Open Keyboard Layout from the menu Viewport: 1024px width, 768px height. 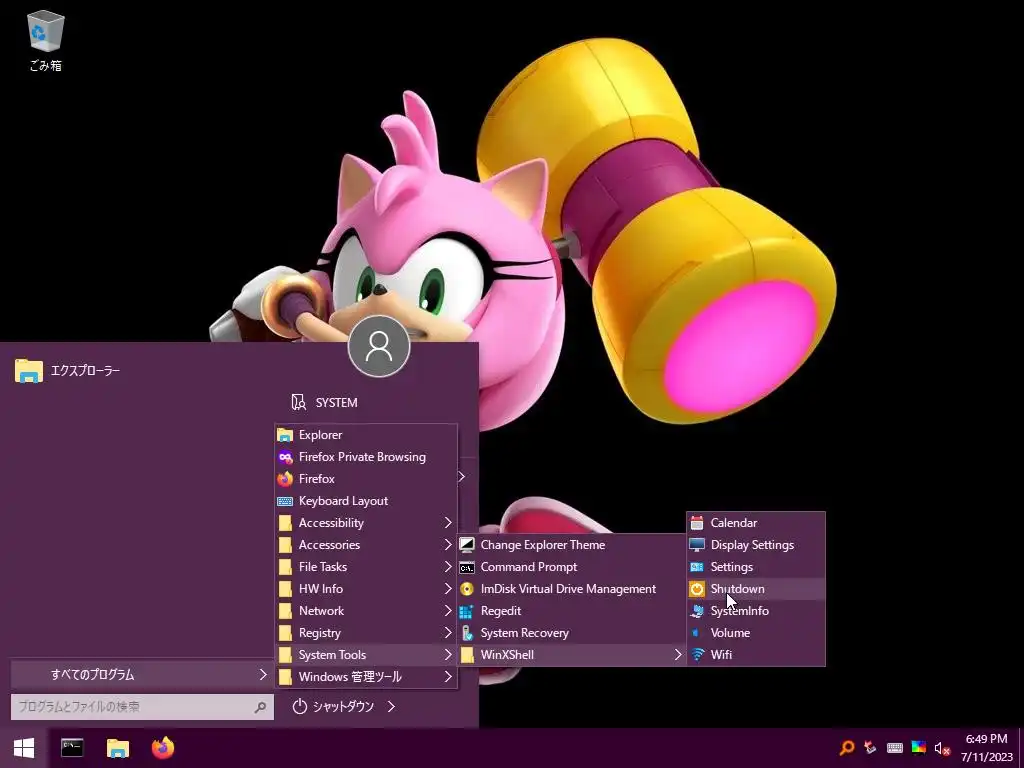point(366,501)
